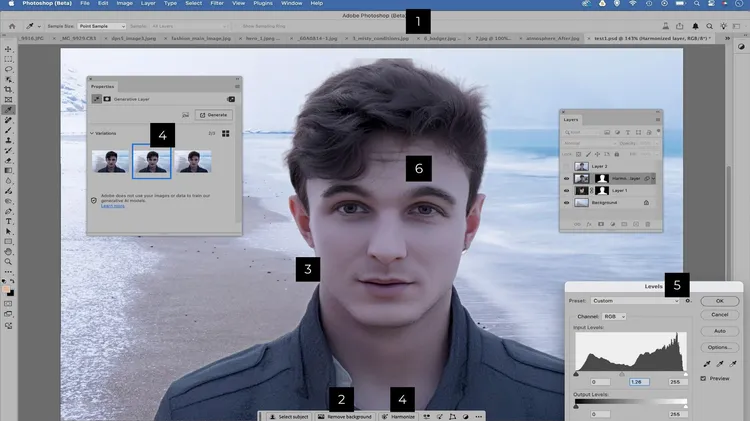Hide the Harmonized layer eye
The width and height of the screenshot is (750, 421).
(x=566, y=178)
